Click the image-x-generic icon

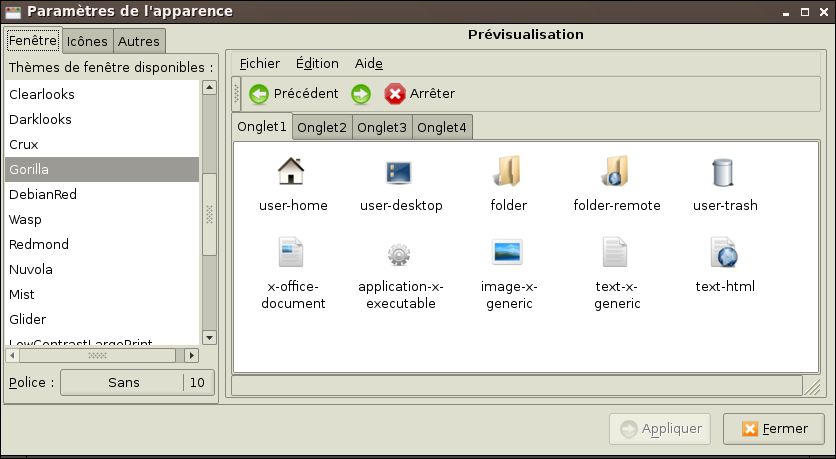click(508, 252)
